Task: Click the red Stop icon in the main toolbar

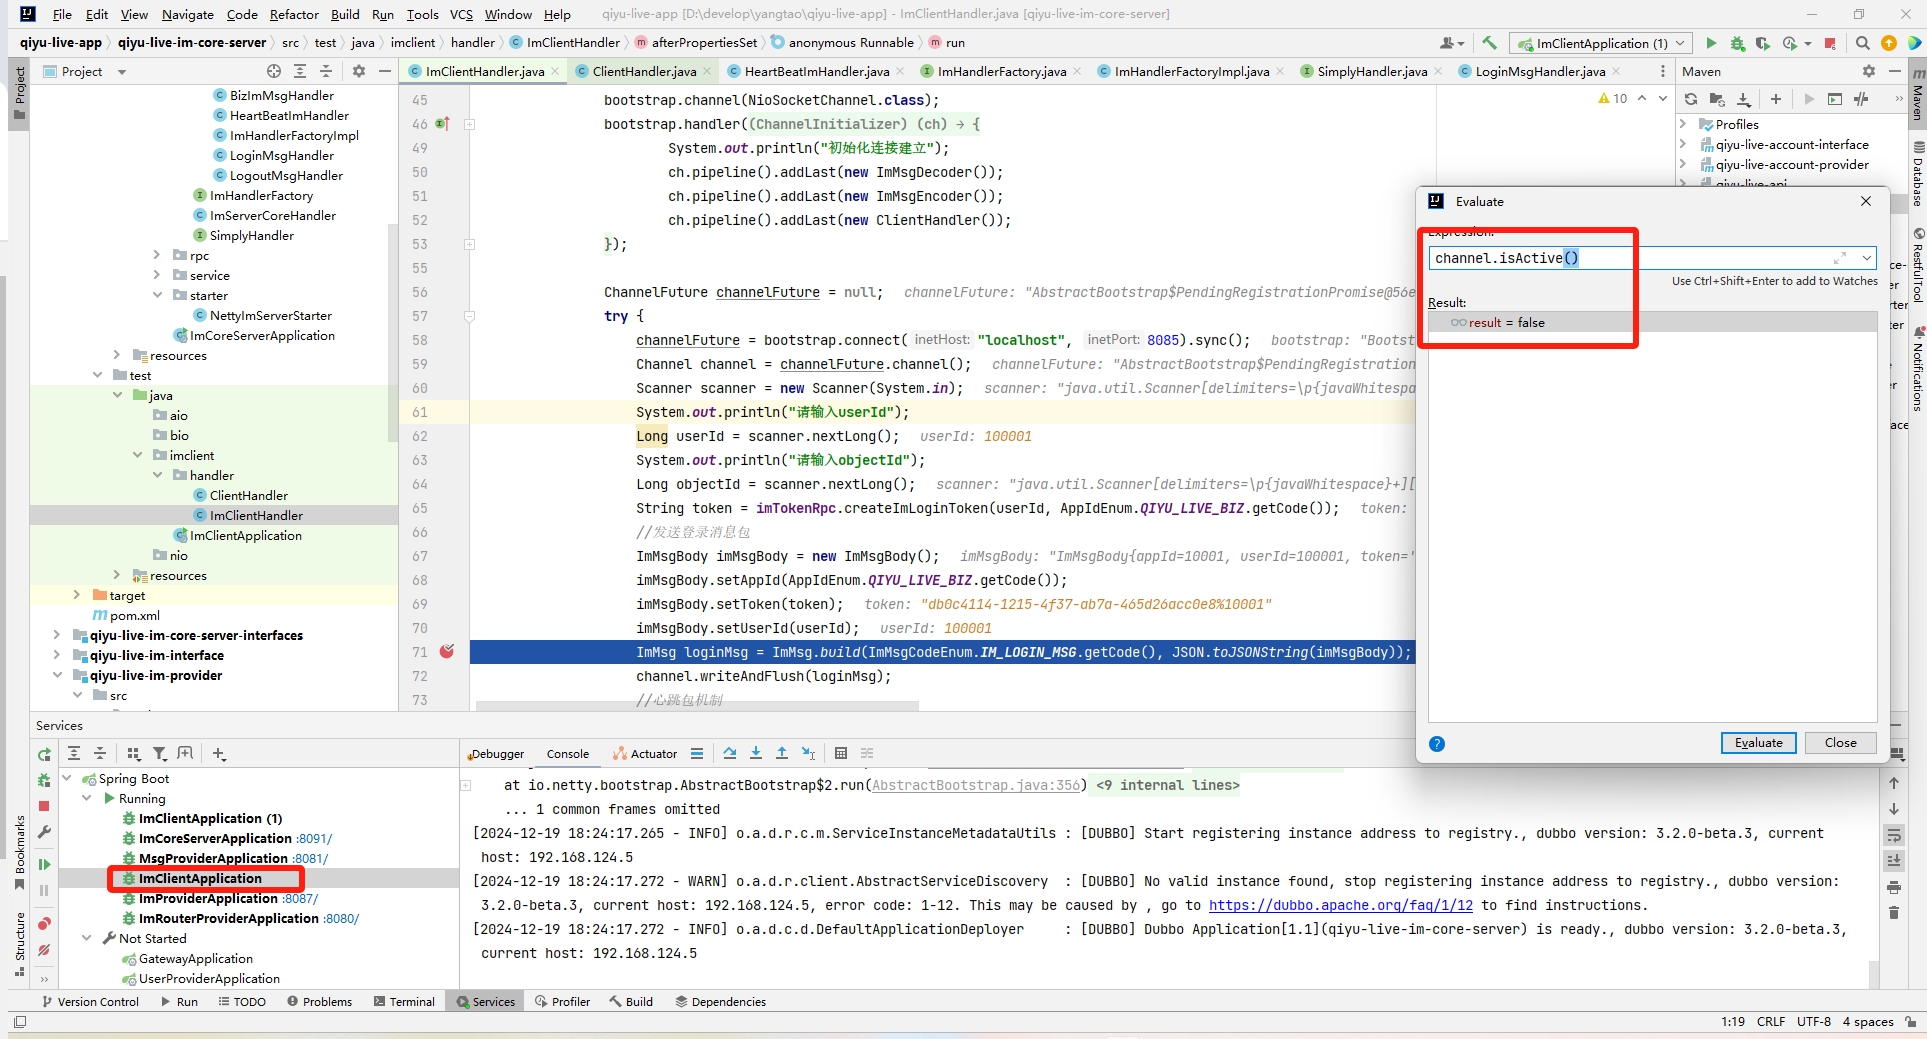Action: click(x=1830, y=43)
